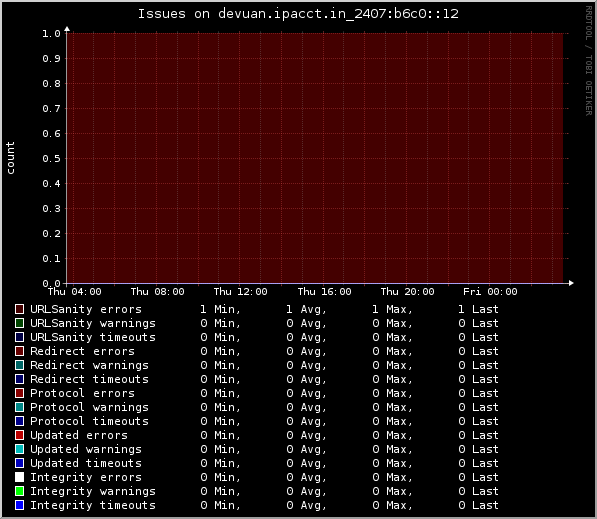Click the URLSanity timeouts legend swatch
Image resolution: width=597 pixels, height=519 pixels.
click(19, 337)
